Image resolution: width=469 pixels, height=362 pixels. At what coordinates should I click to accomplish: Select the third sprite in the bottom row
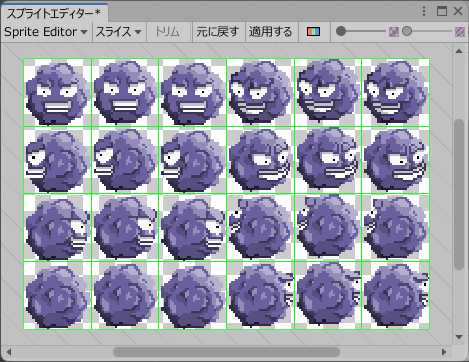(x=193, y=296)
